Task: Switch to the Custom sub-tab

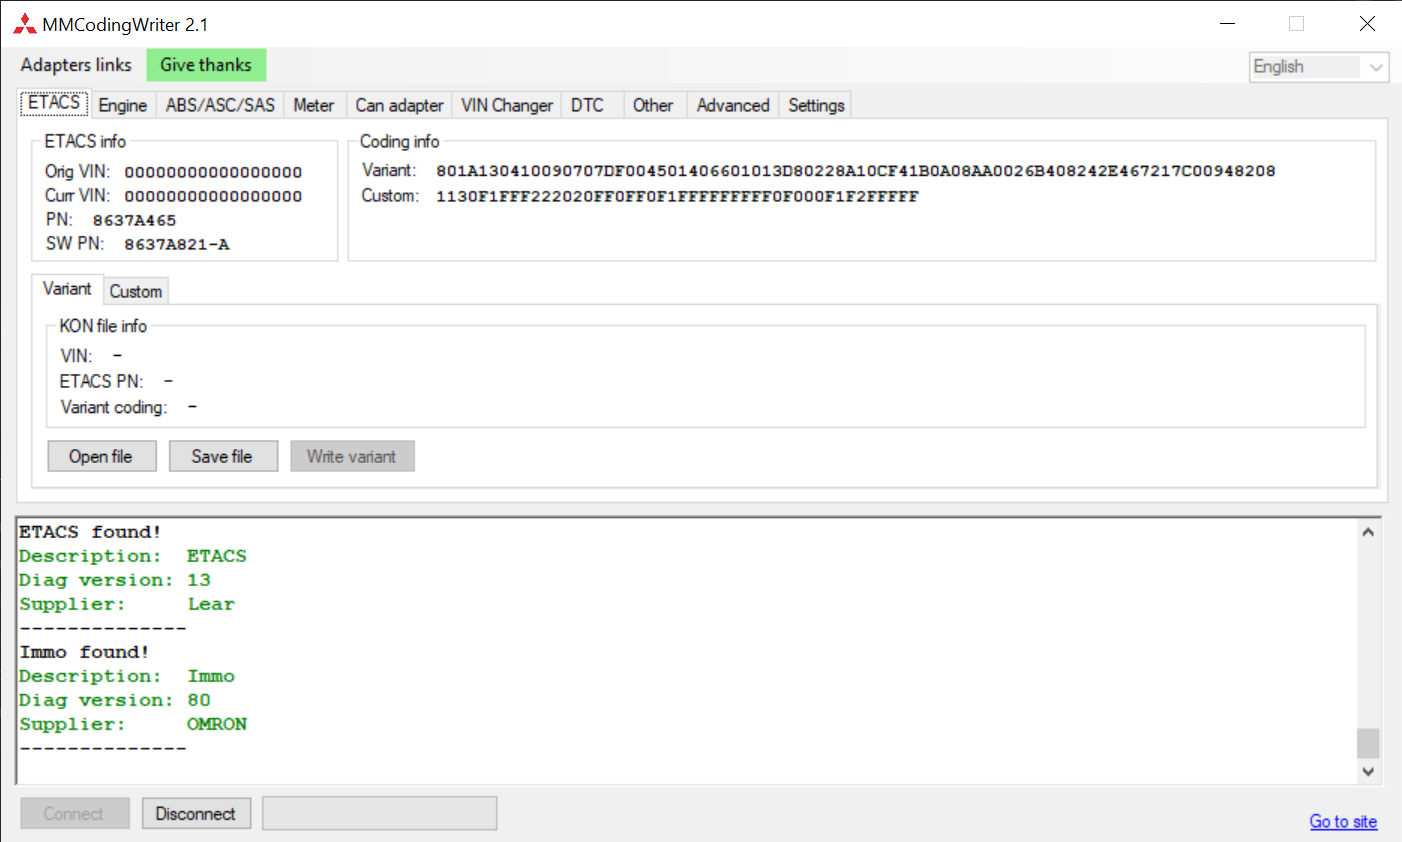Action: point(136,291)
